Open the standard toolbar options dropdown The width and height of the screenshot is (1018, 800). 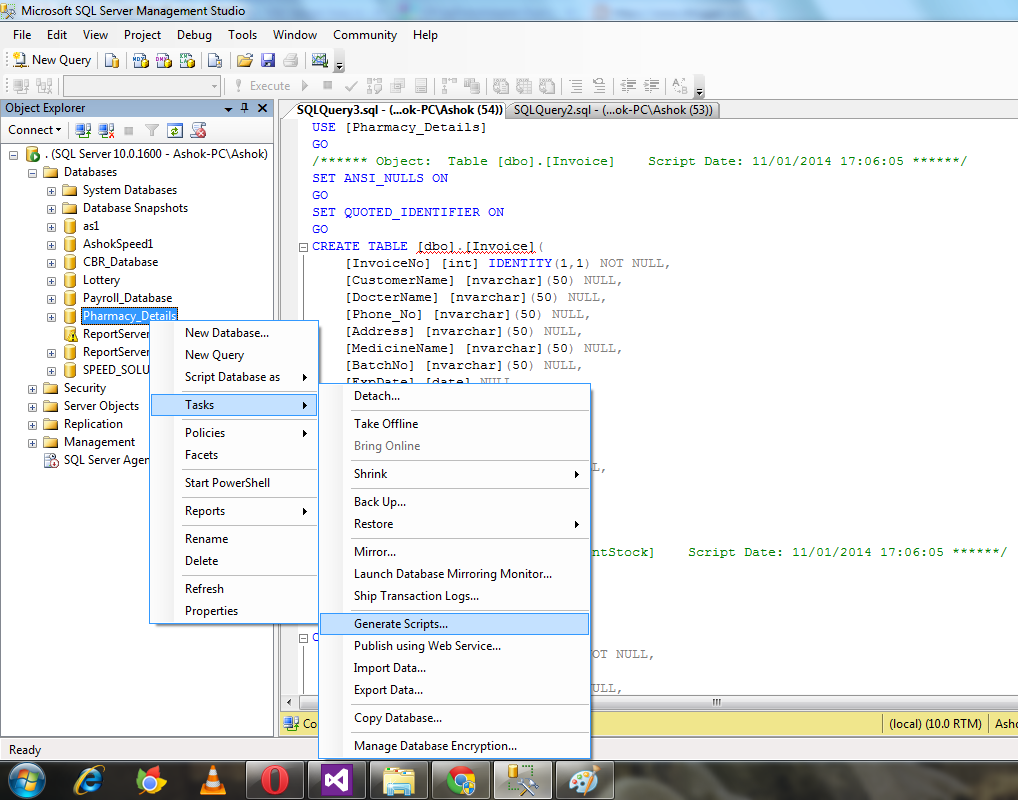(340, 64)
